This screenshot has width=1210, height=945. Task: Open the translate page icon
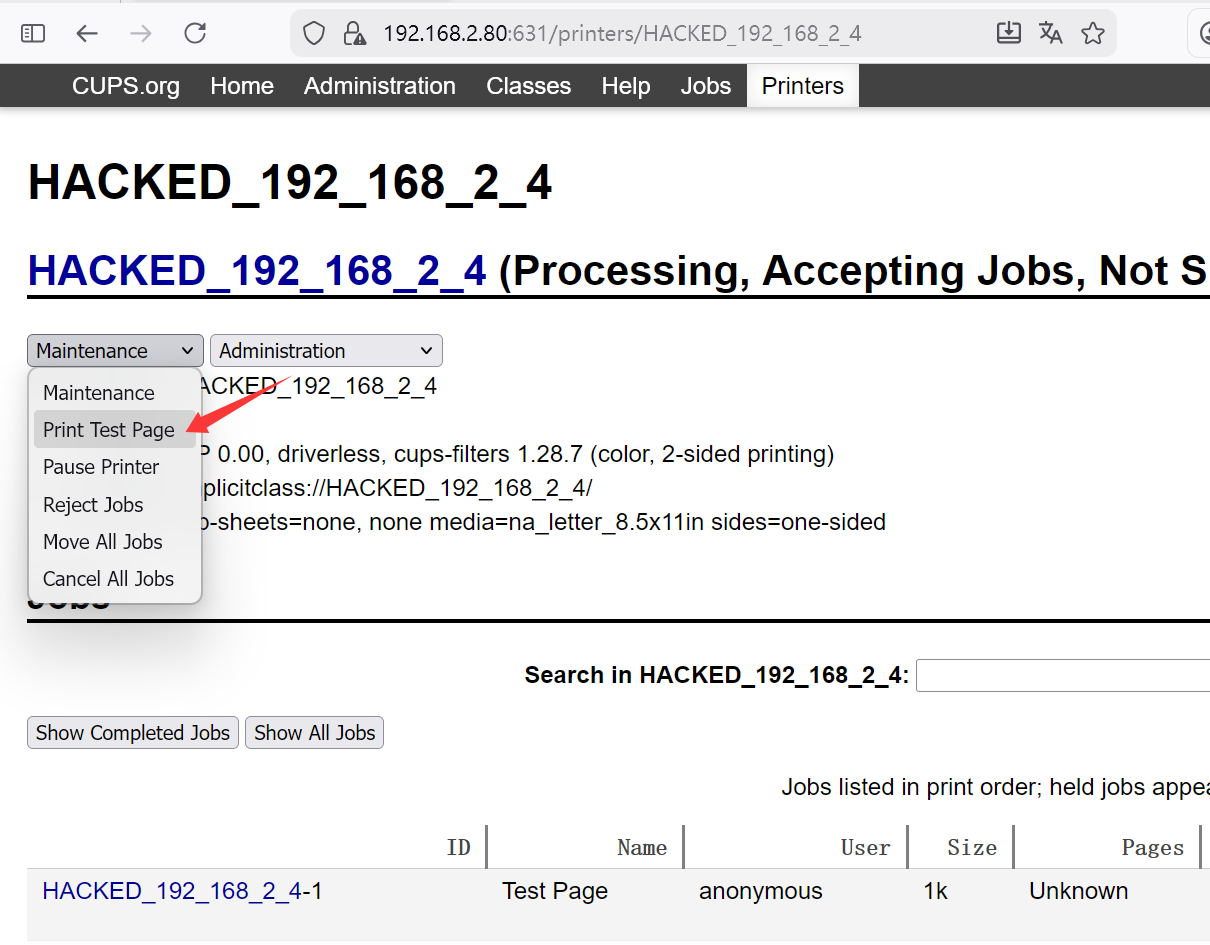click(x=1050, y=34)
